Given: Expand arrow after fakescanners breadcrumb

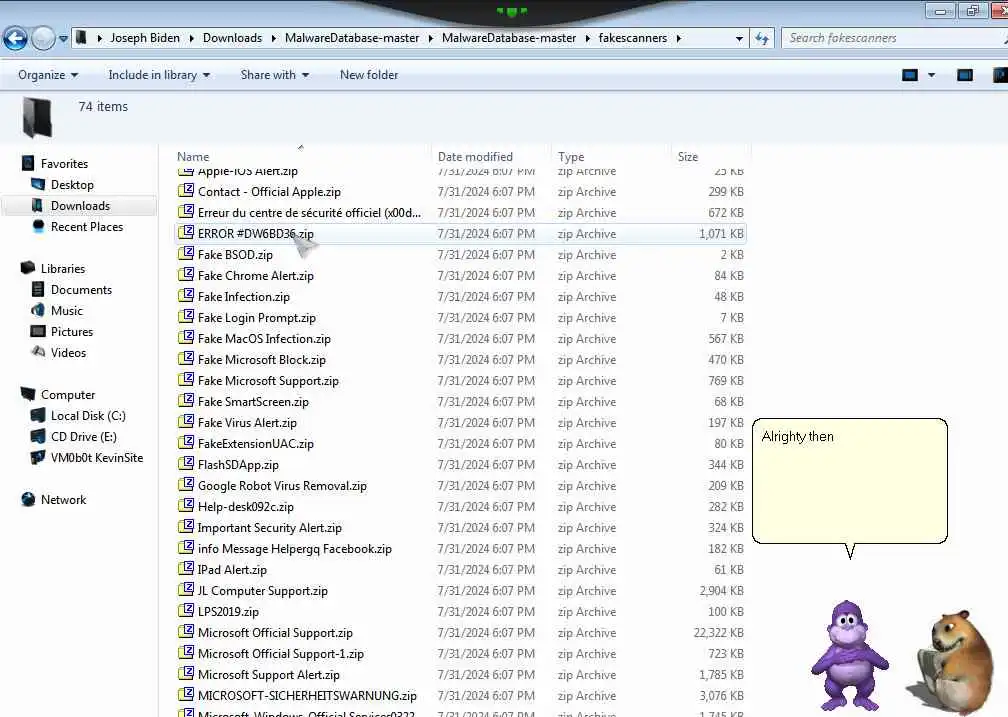Looking at the screenshot, I should click(678, 39).
